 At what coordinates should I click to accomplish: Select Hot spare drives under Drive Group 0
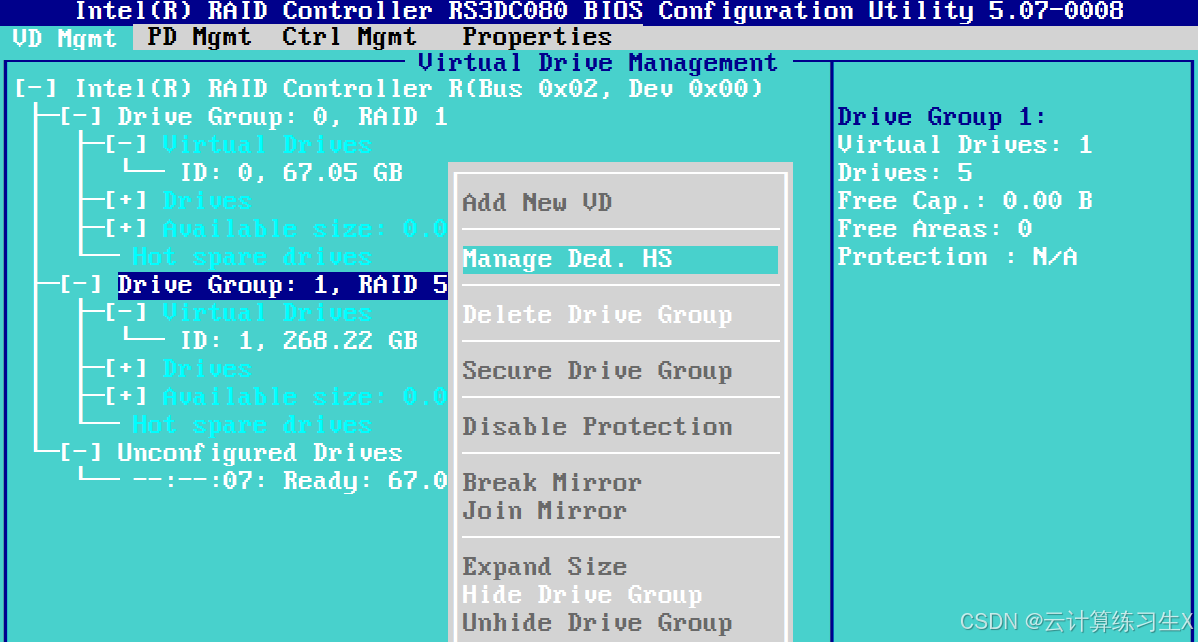pyautogui.click(x=251, y=258)
